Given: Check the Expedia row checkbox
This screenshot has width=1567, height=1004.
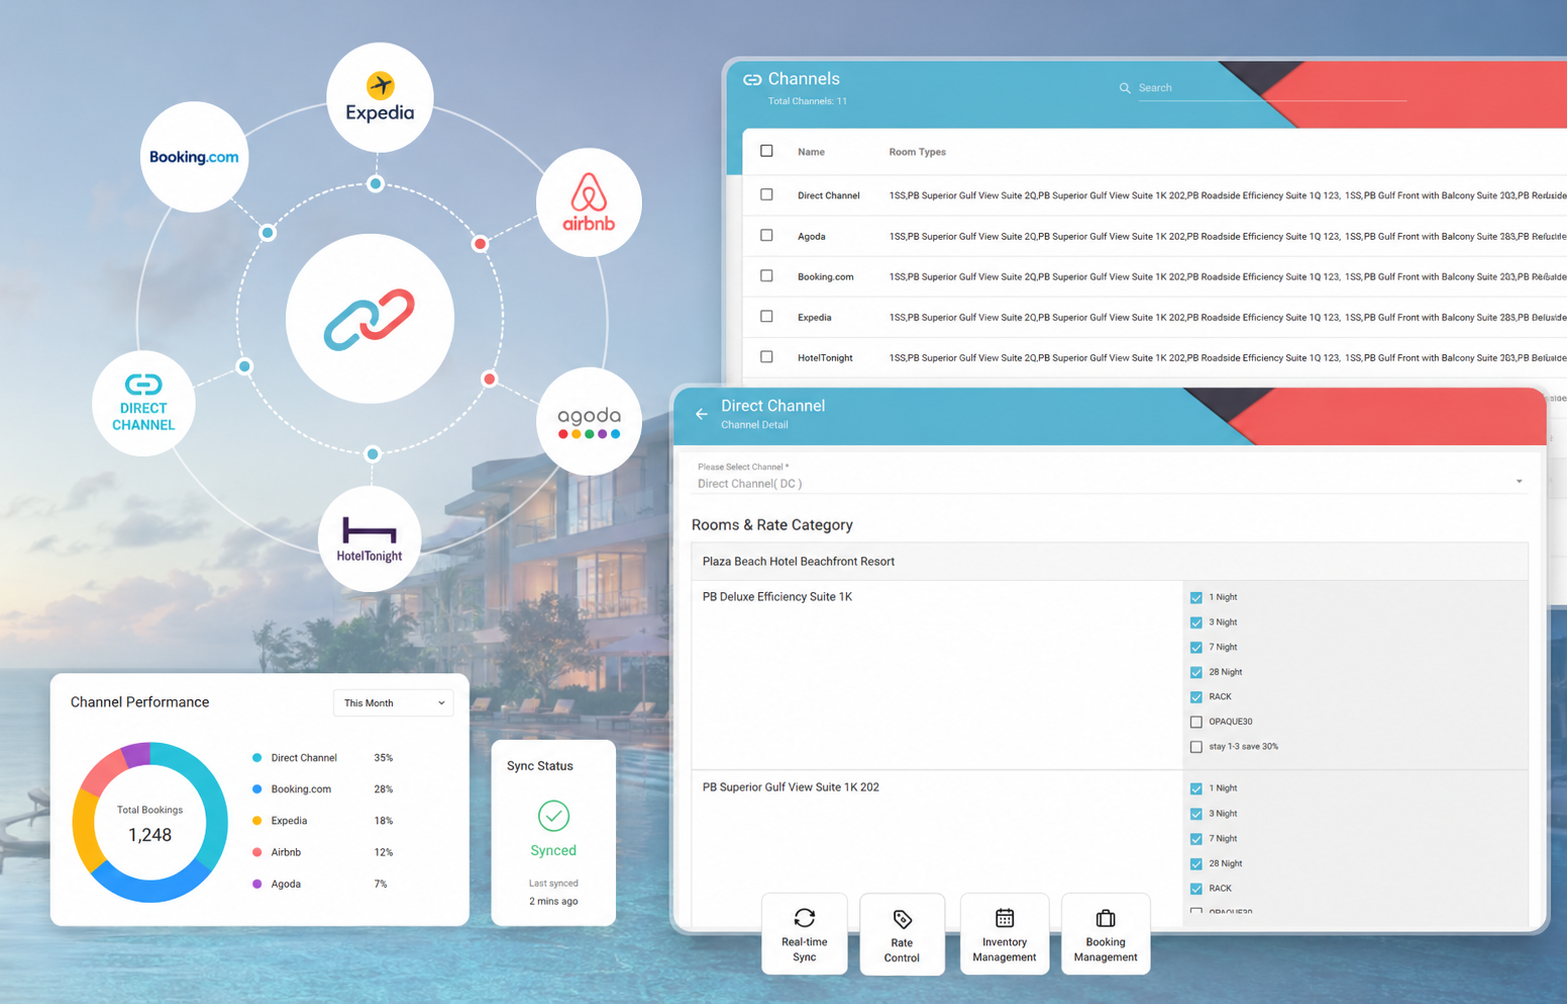Looking at the screenshot, I should 767,317.
